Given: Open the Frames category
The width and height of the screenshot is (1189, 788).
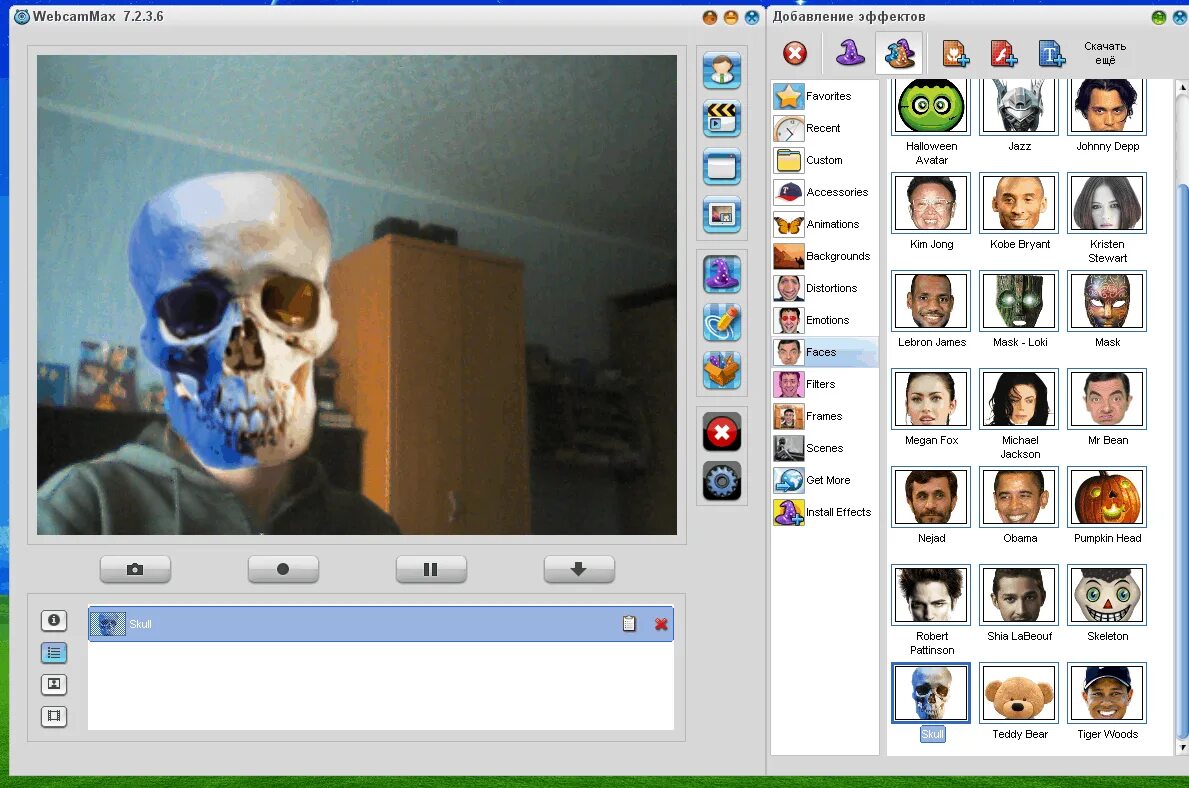Looking at the screenshot, I should point(825,416).
